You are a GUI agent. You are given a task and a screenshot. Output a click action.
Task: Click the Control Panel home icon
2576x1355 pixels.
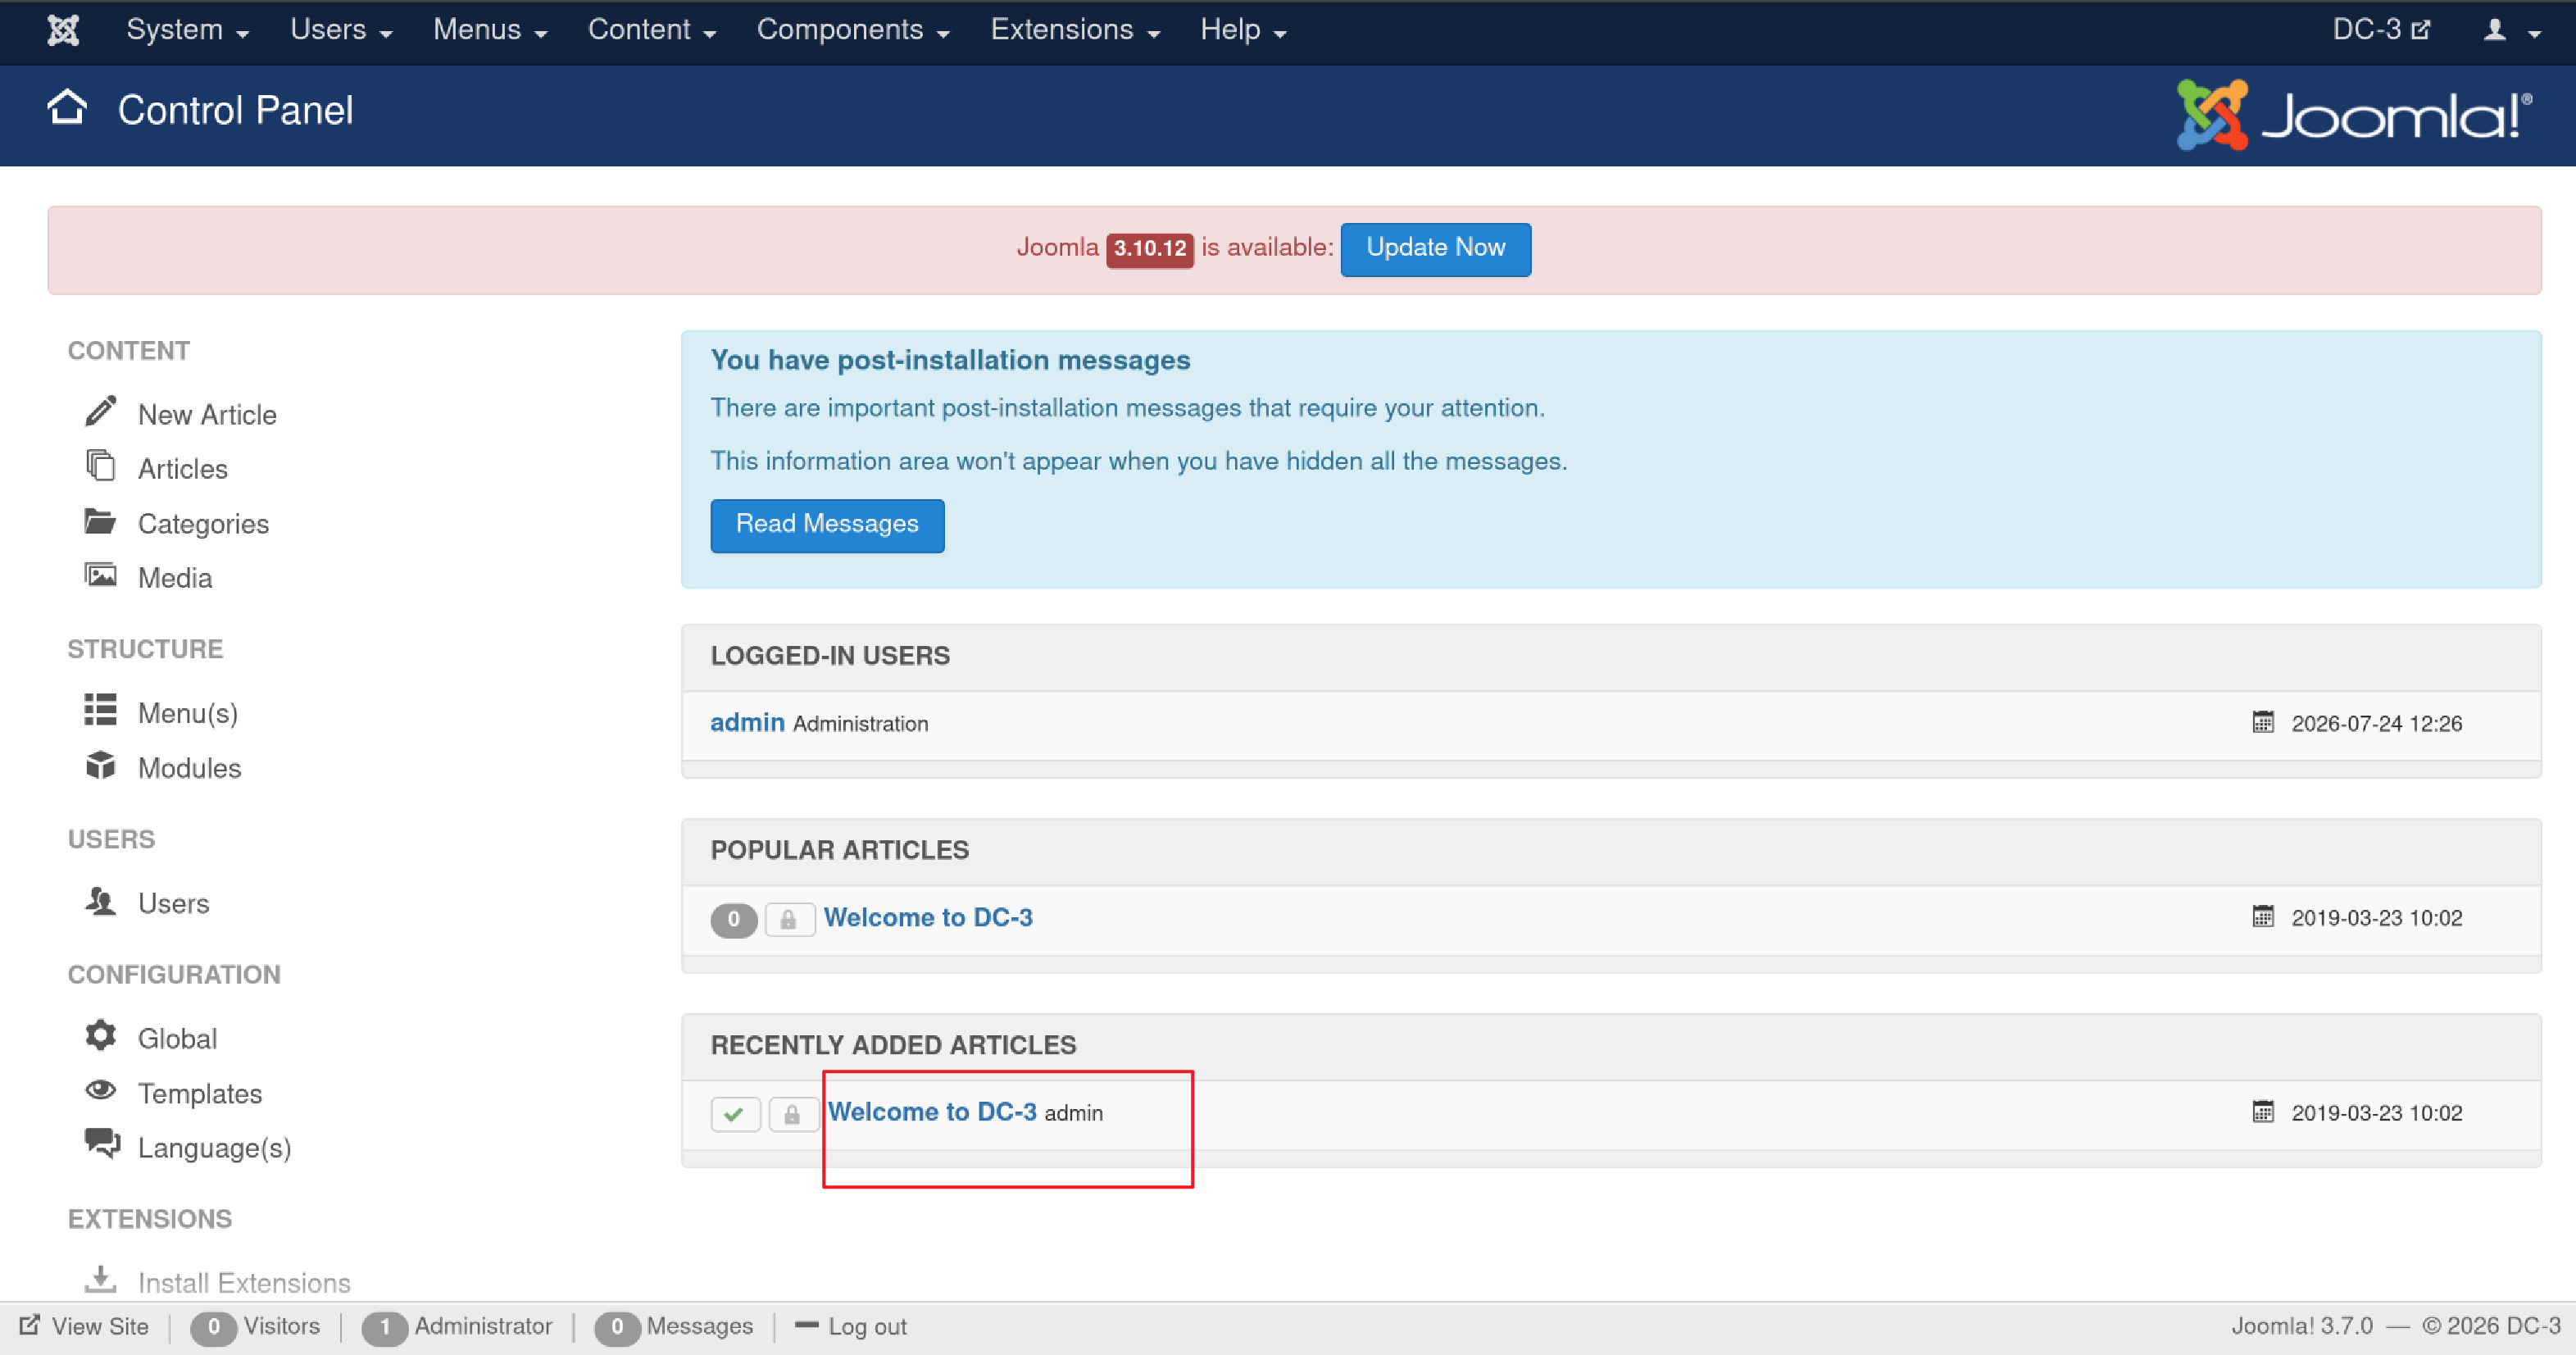coord(67,108)
